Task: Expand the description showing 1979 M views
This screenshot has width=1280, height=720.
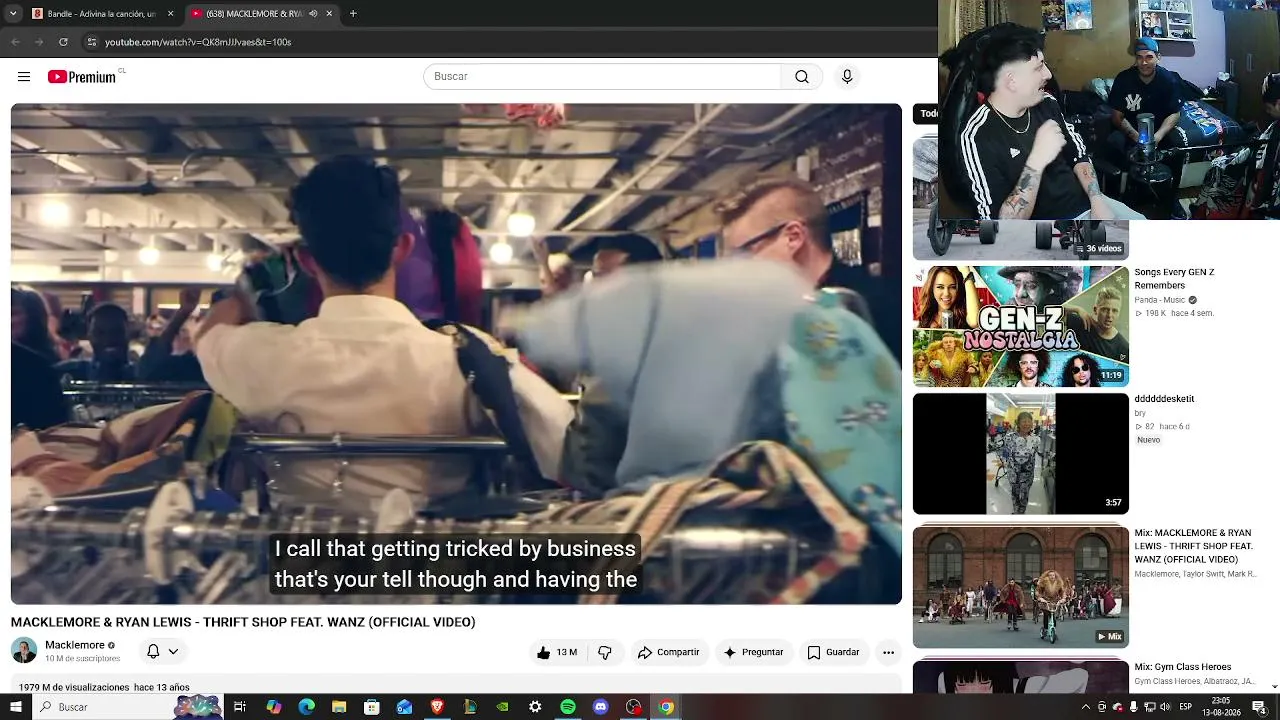Action: click(x=456, y=687)
